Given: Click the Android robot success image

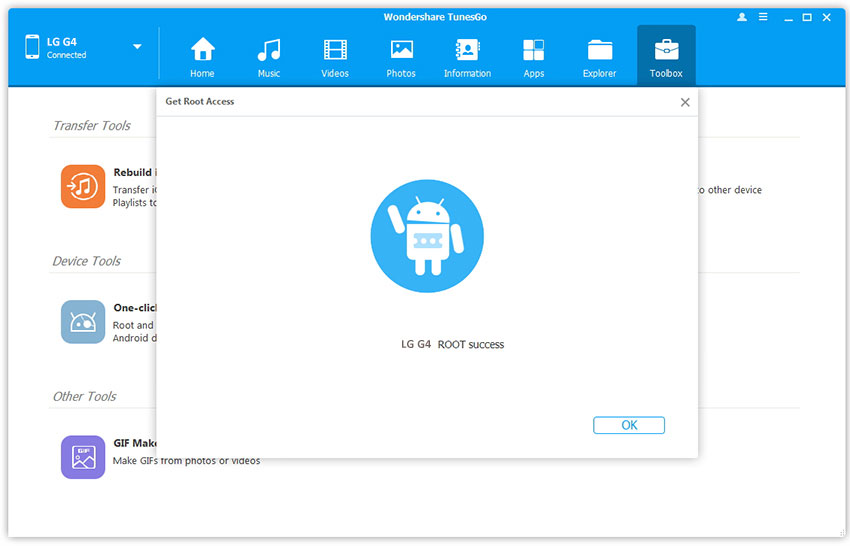Looking at the screenshot, I should tap(427, 236).
